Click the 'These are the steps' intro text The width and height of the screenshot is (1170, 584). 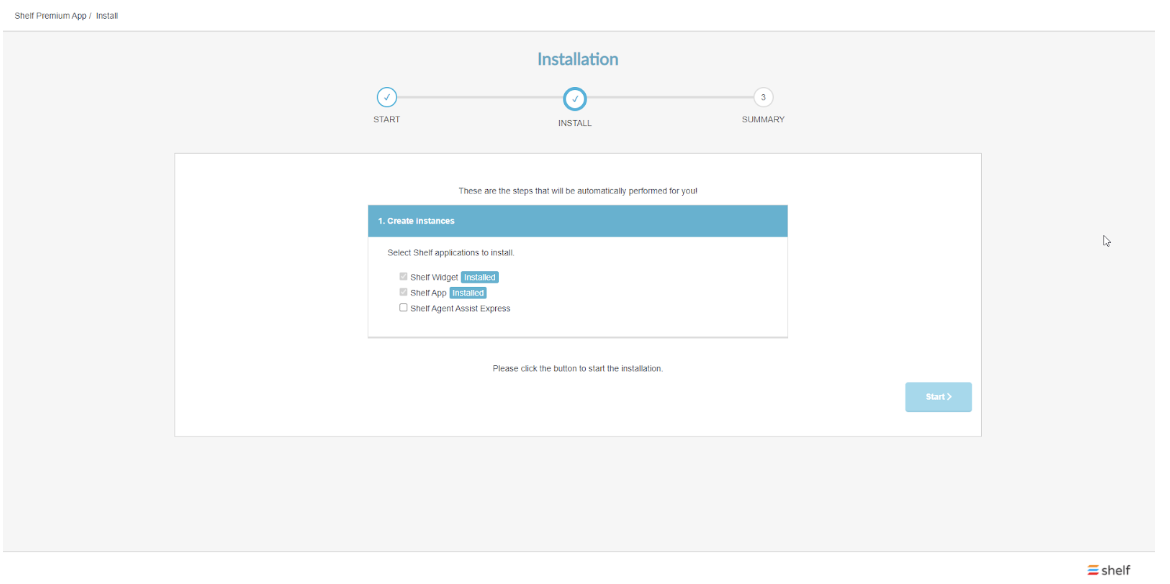pos(578,191)
